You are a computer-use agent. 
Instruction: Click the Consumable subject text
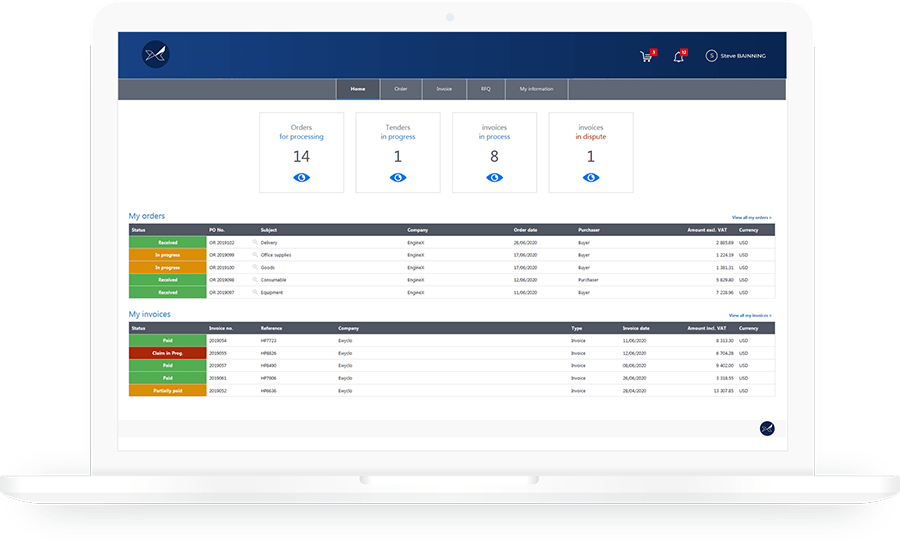(273, 280)
